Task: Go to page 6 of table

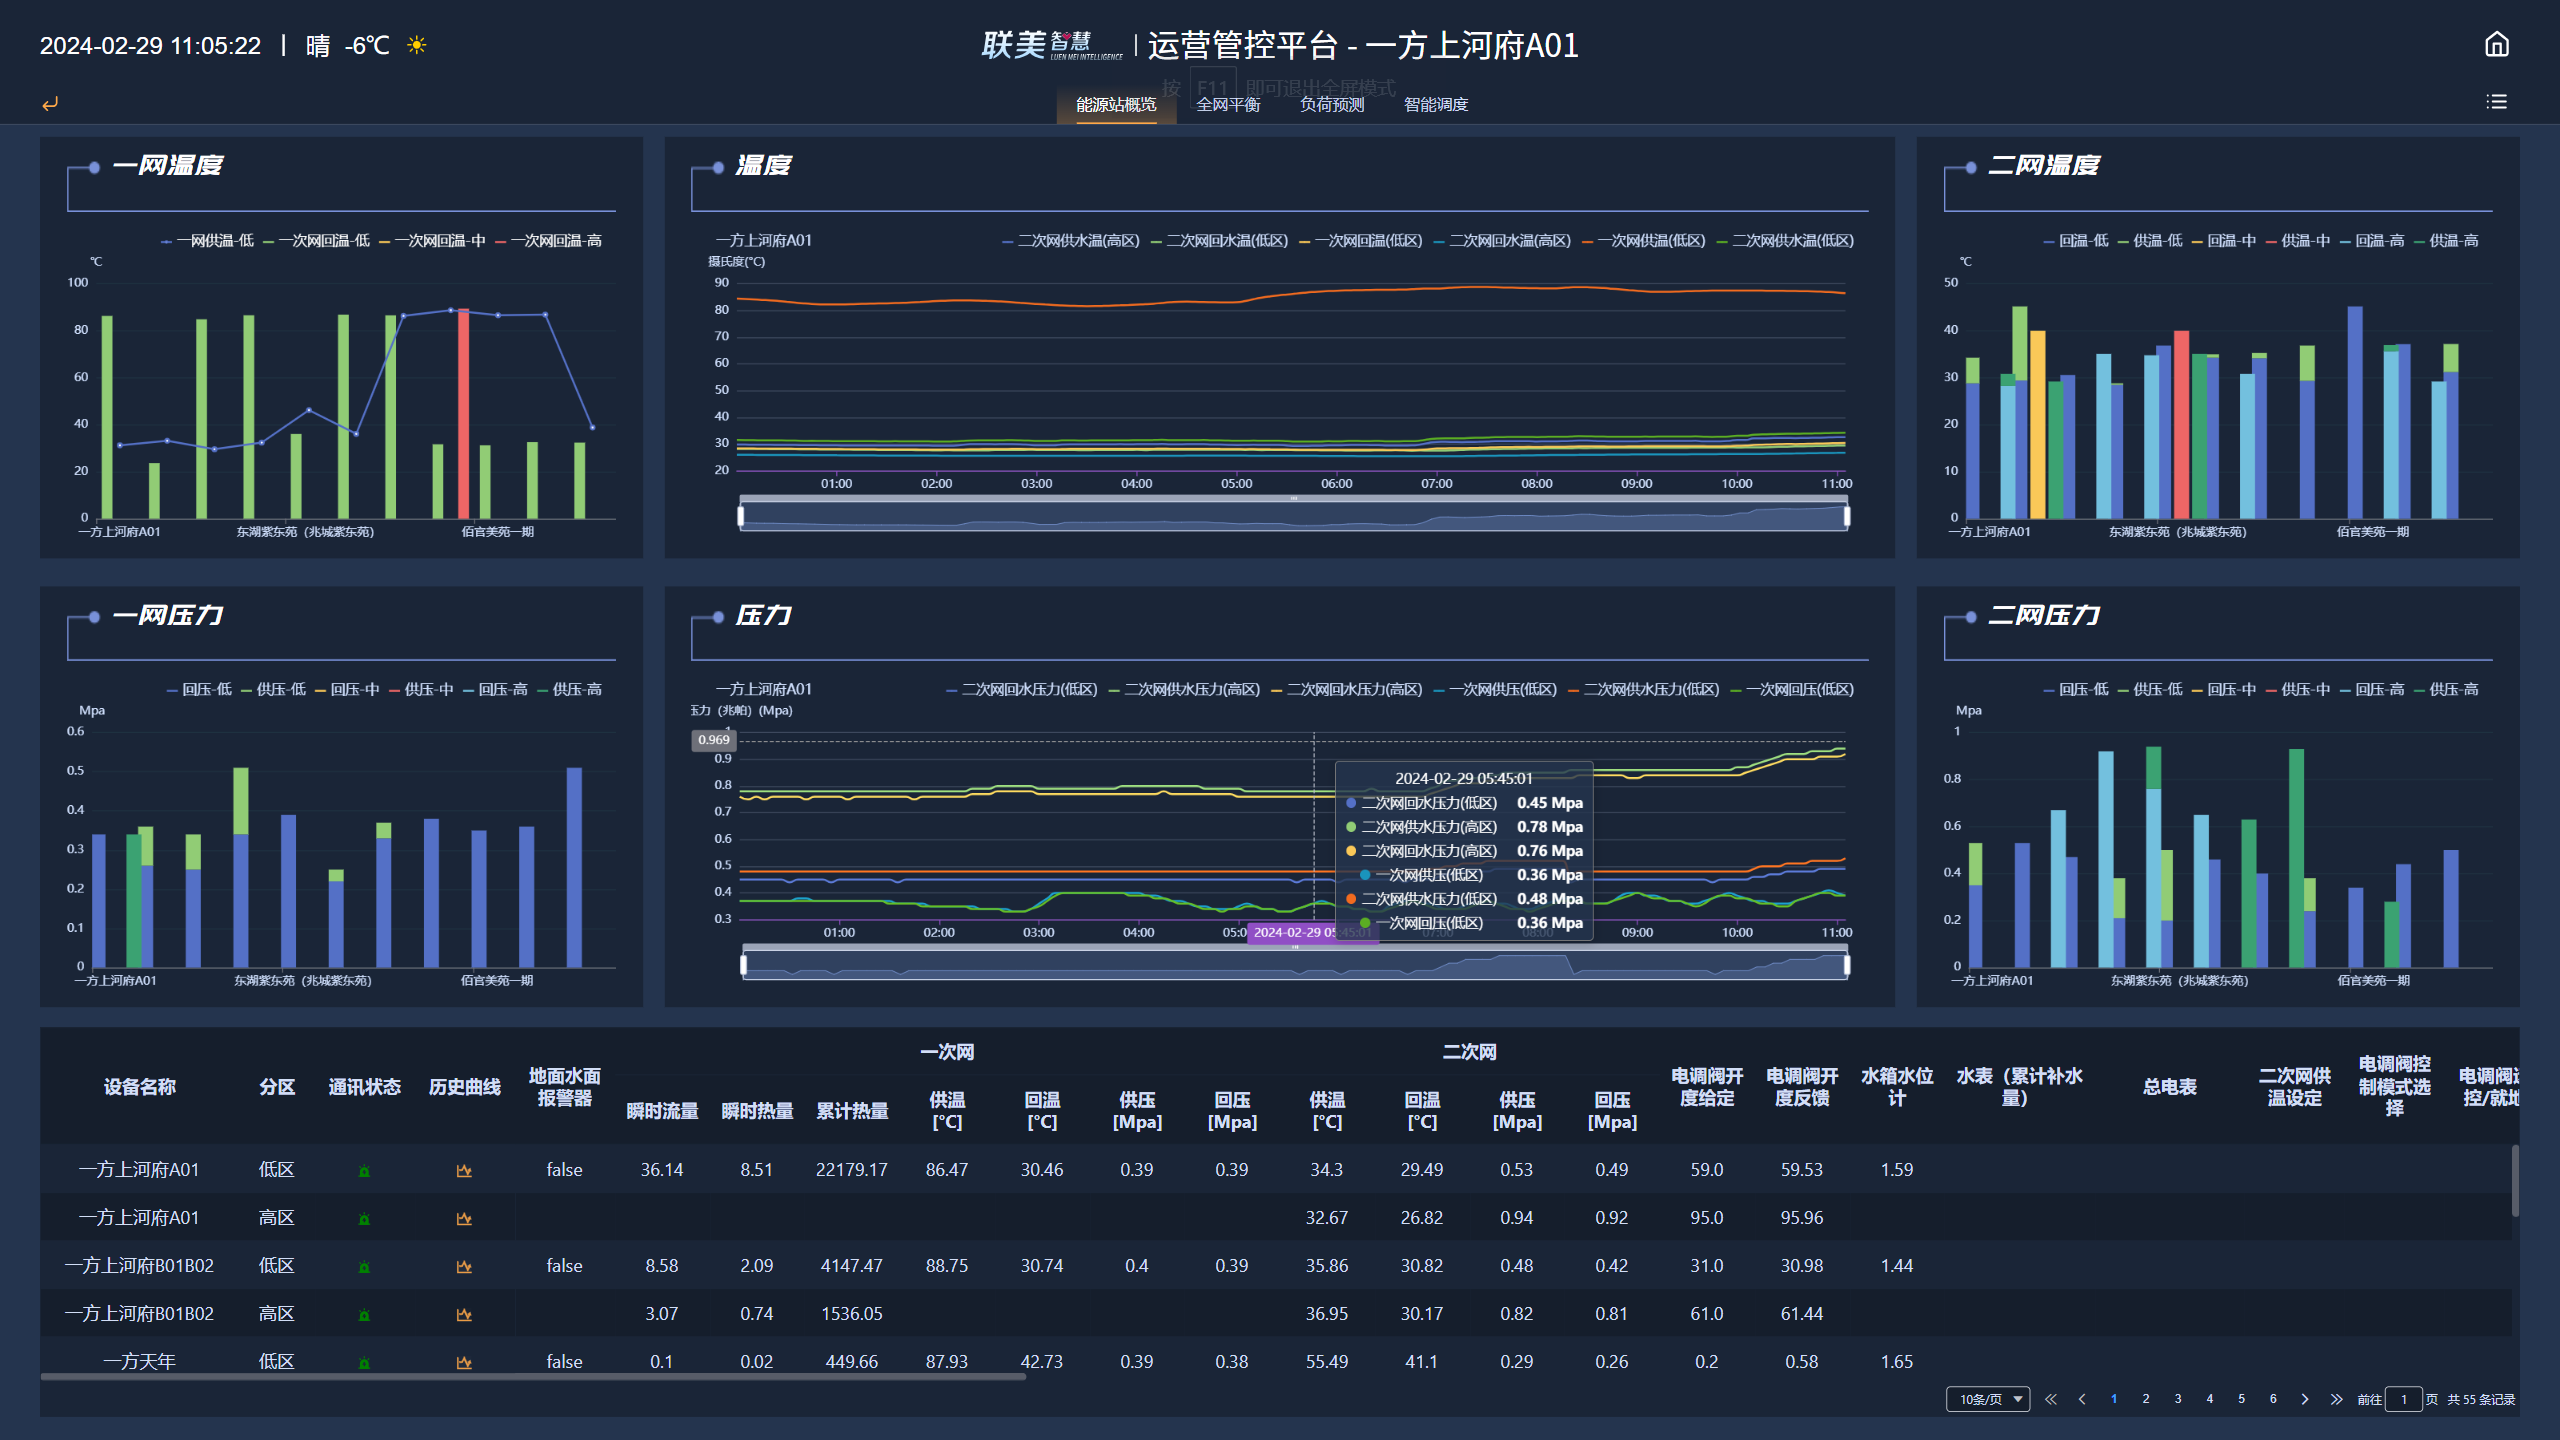Action: click(2273, 1399)
